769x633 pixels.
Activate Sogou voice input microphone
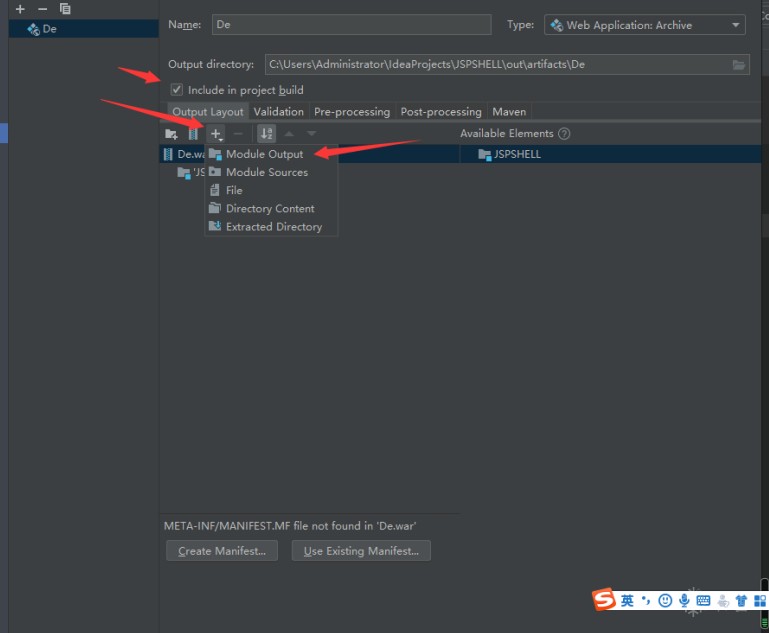(684, 600)
